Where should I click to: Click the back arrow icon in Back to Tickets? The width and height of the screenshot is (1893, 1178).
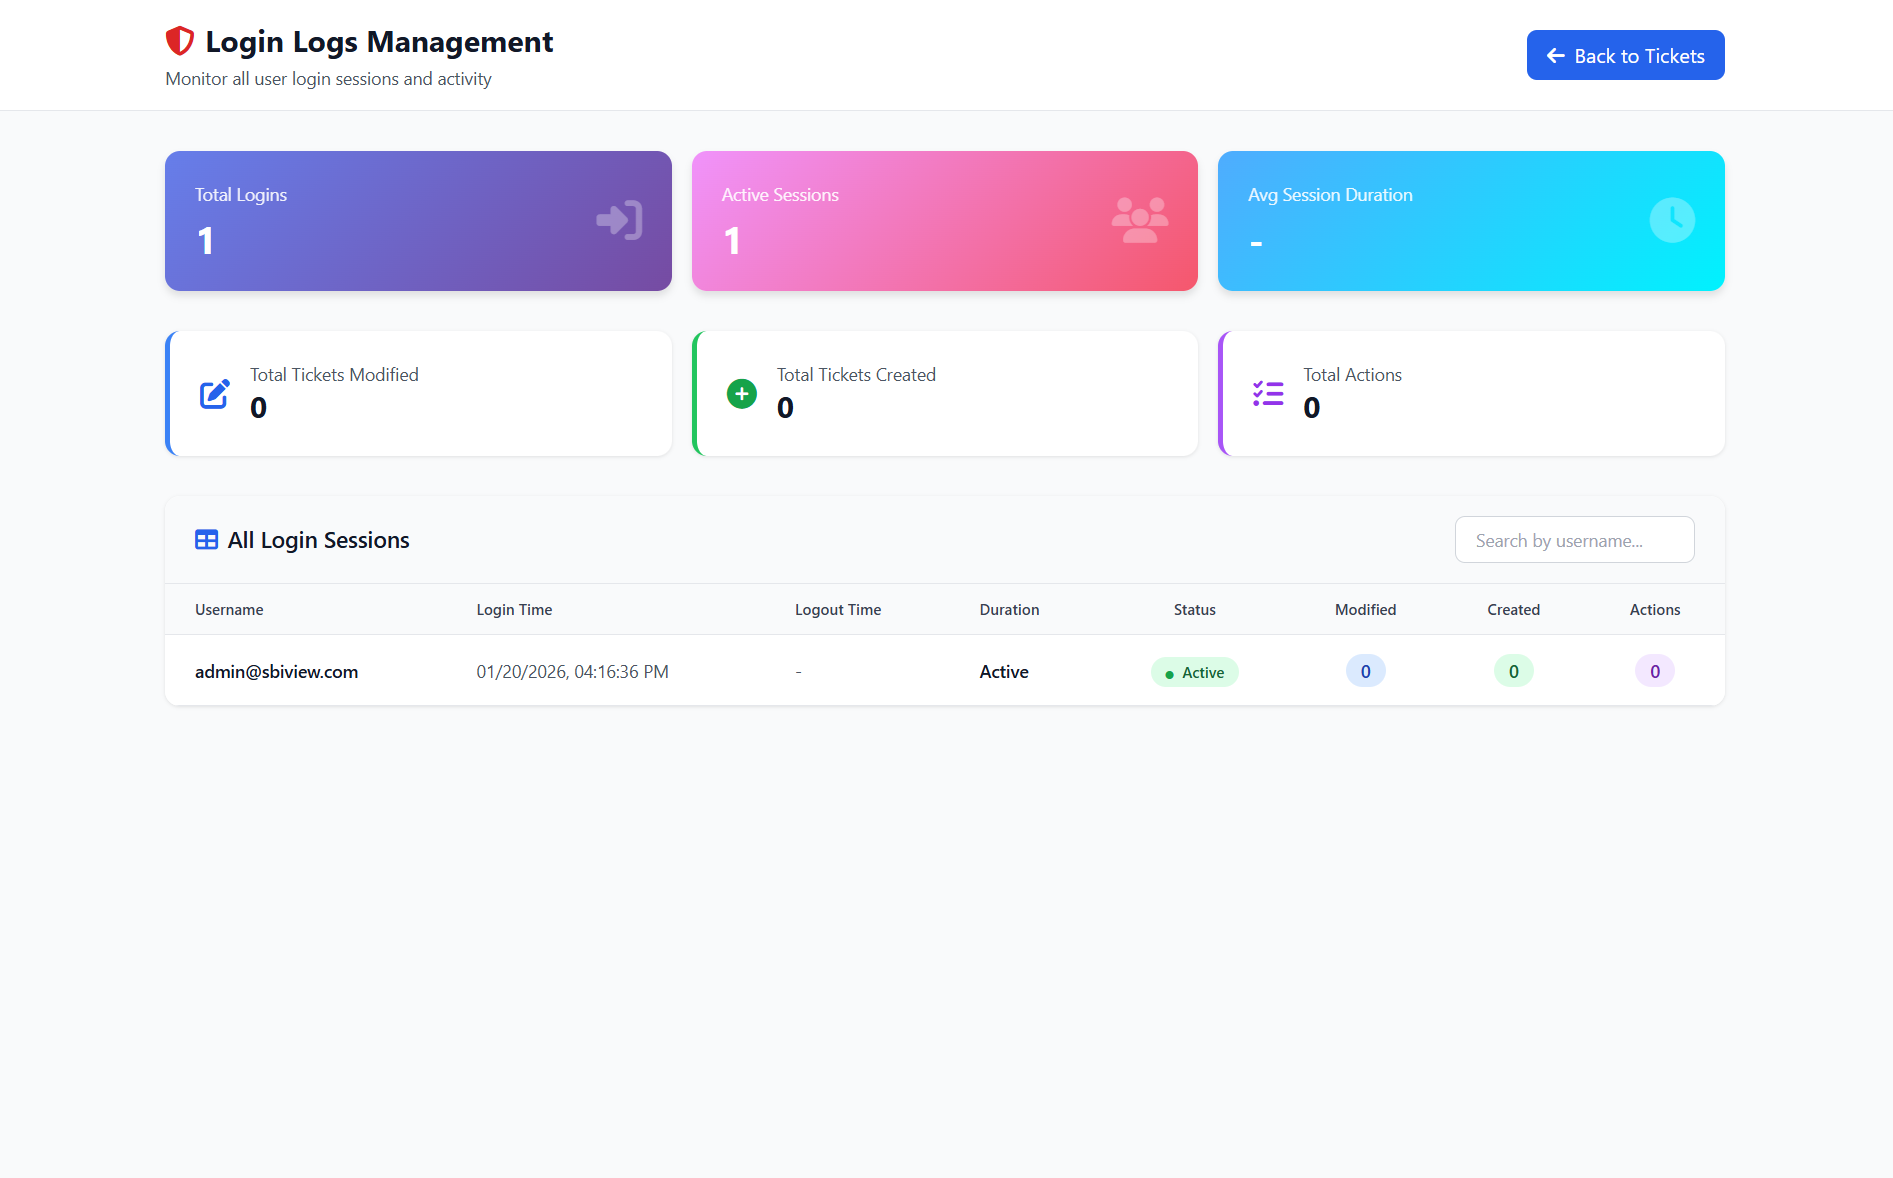[x=1554, y=56]
